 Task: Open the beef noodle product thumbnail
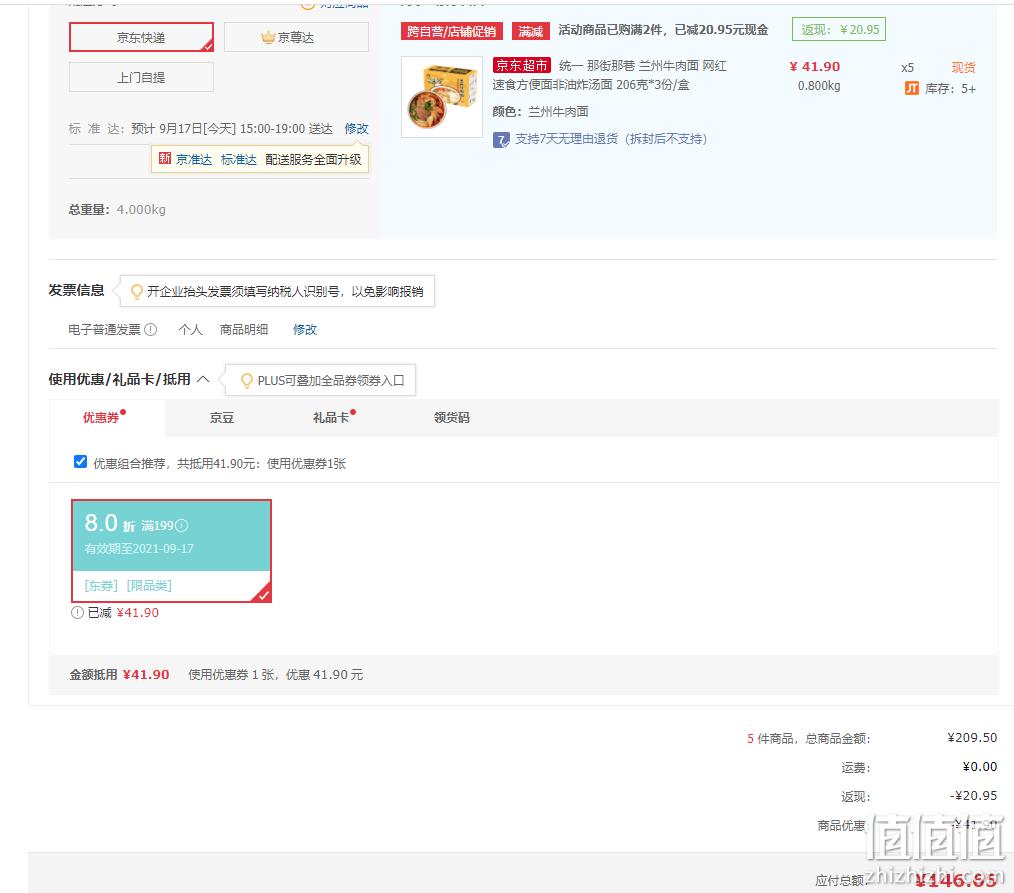[x=442, y=97]
